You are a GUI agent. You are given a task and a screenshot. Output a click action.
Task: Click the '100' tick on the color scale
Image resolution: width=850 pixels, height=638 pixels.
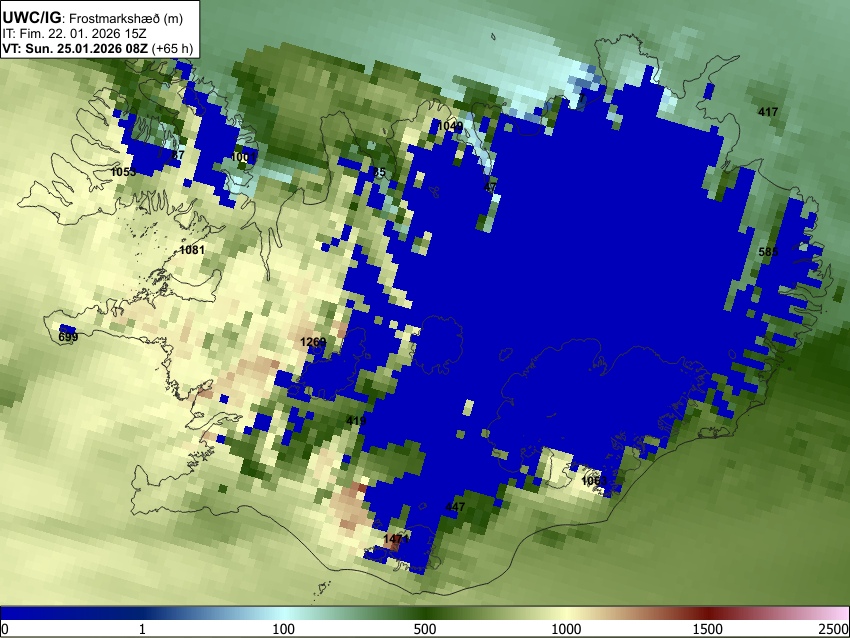tap(283, 629)
